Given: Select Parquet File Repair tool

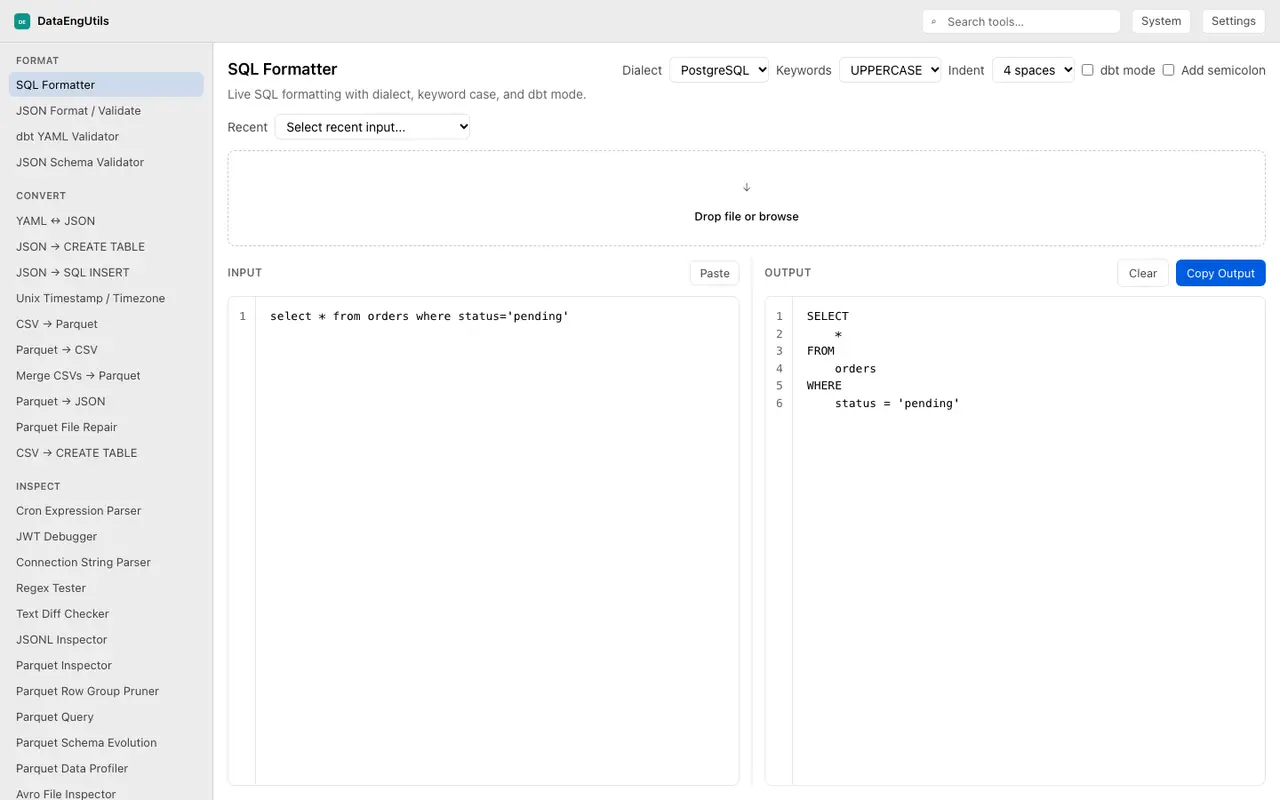Looking at the screenshot, I should [106, 427].
